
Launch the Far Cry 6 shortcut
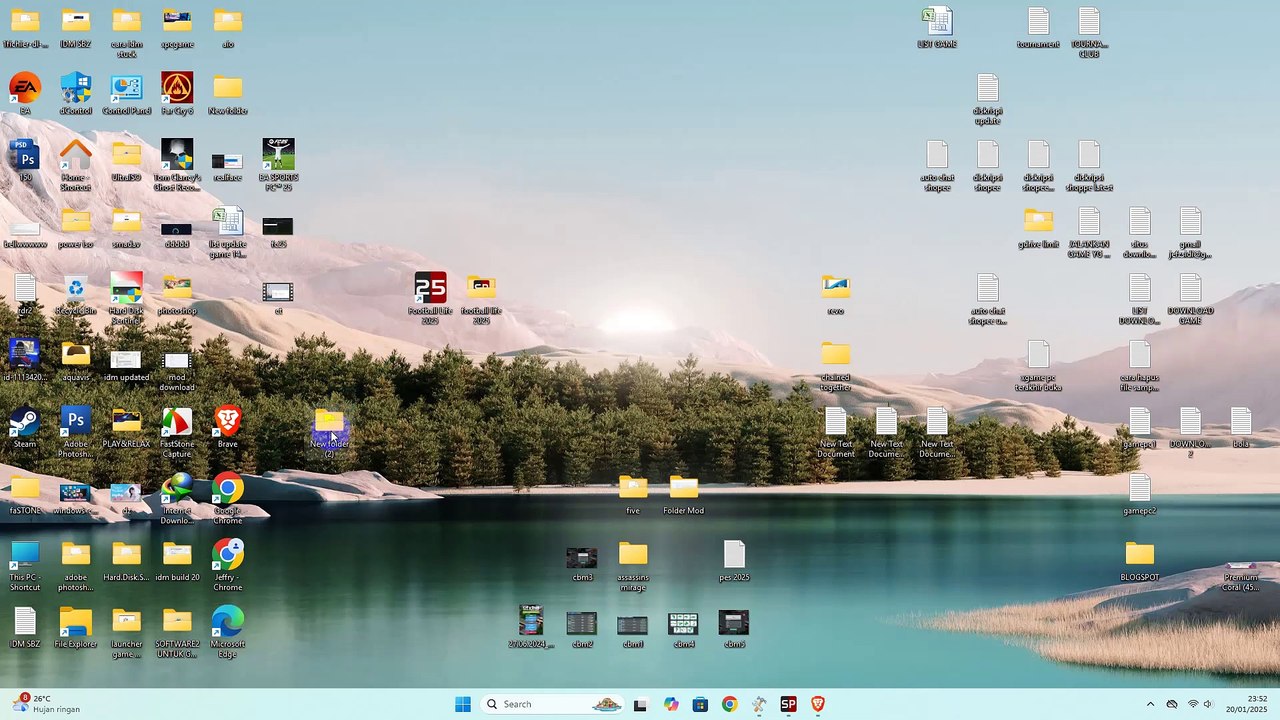[177, 88]
